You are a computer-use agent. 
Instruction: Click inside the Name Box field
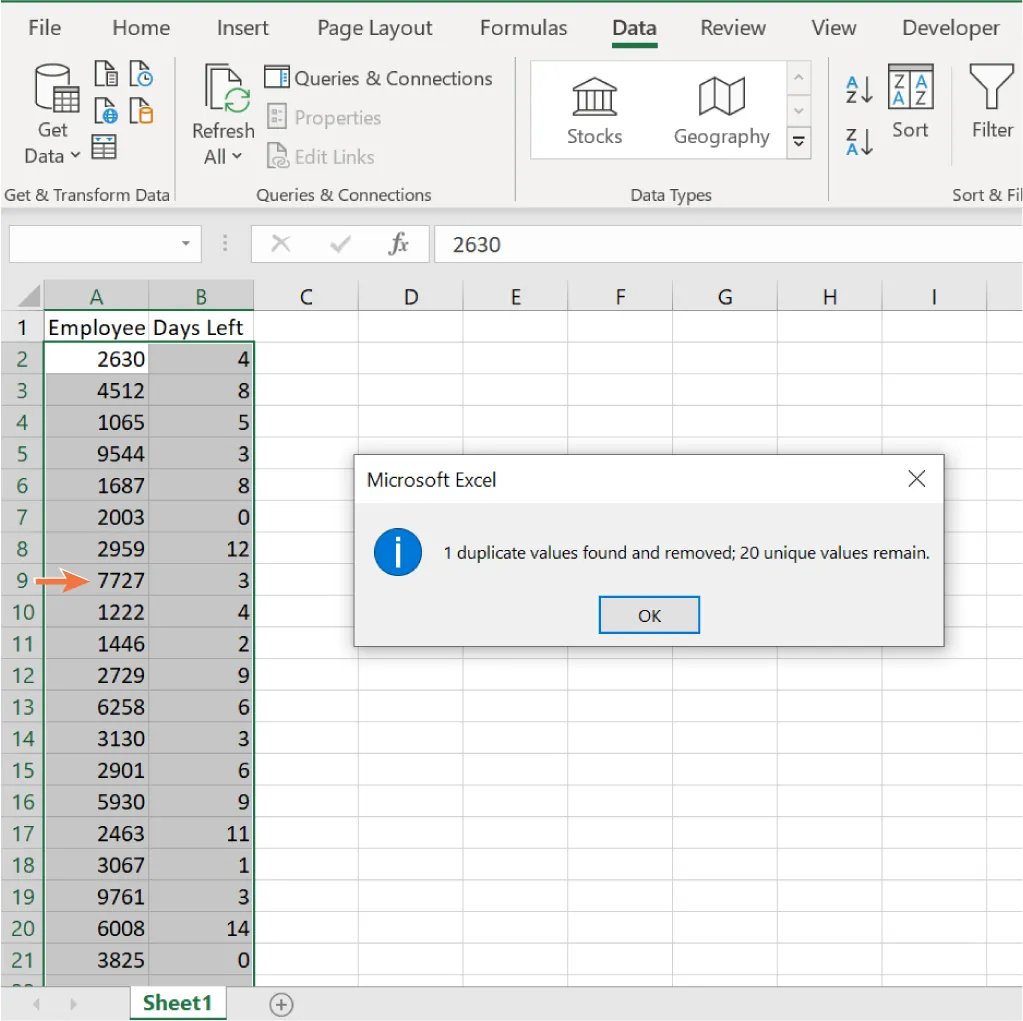tap(95, 243)
